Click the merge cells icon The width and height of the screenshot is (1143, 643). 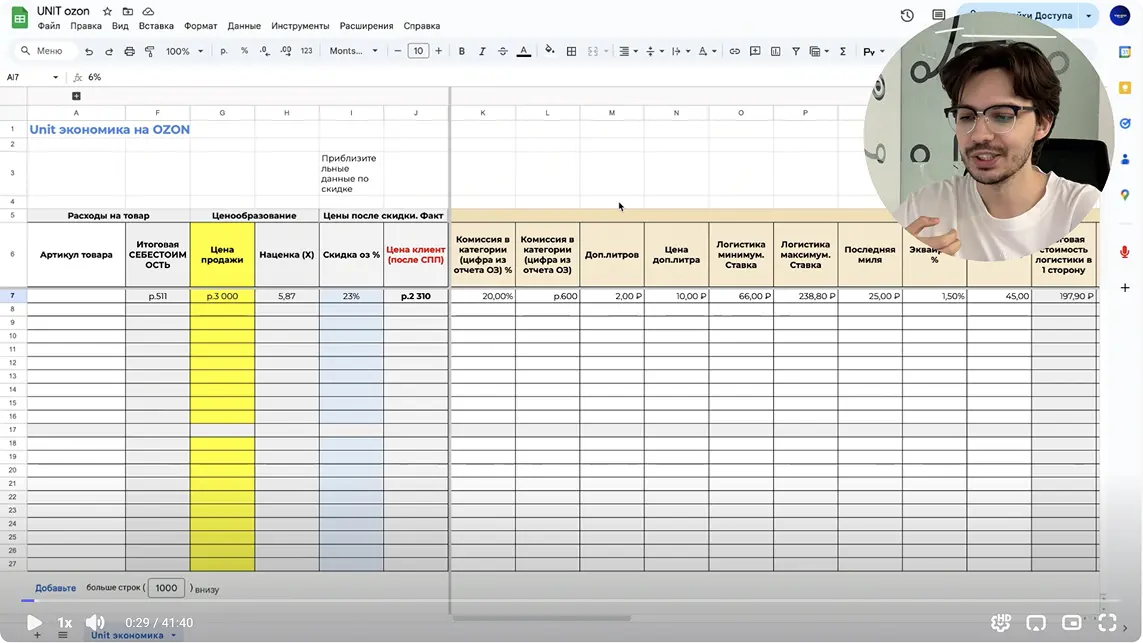[593, 51]
